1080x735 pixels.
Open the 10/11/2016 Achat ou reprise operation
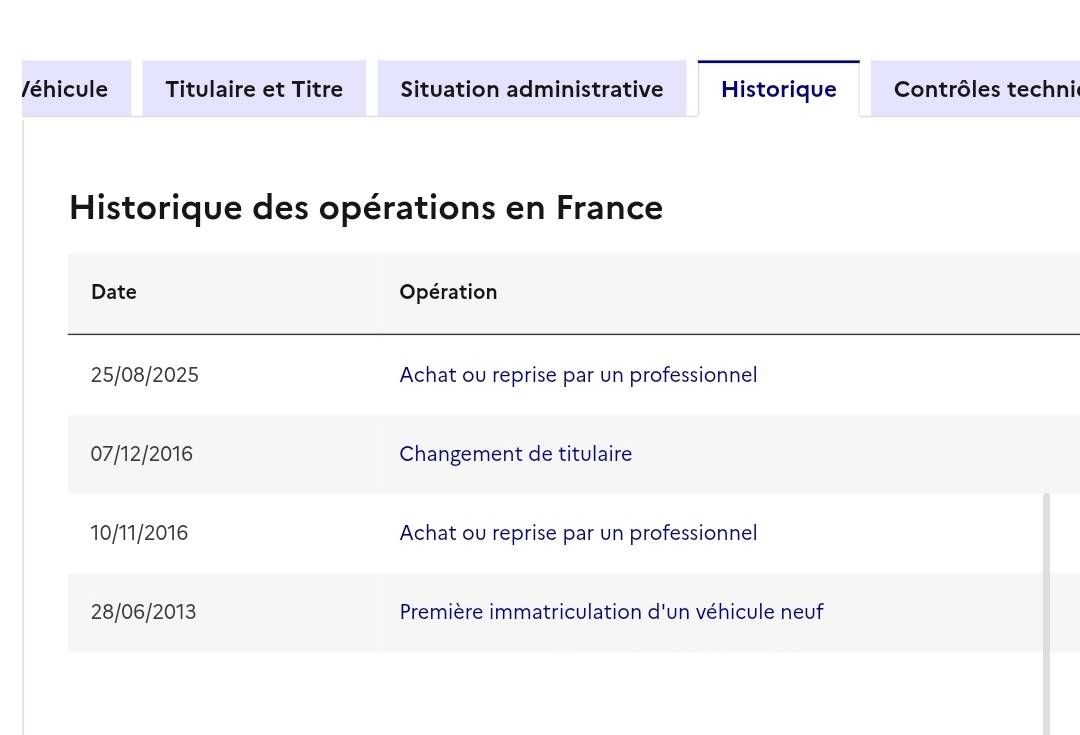tap(578, 533)
